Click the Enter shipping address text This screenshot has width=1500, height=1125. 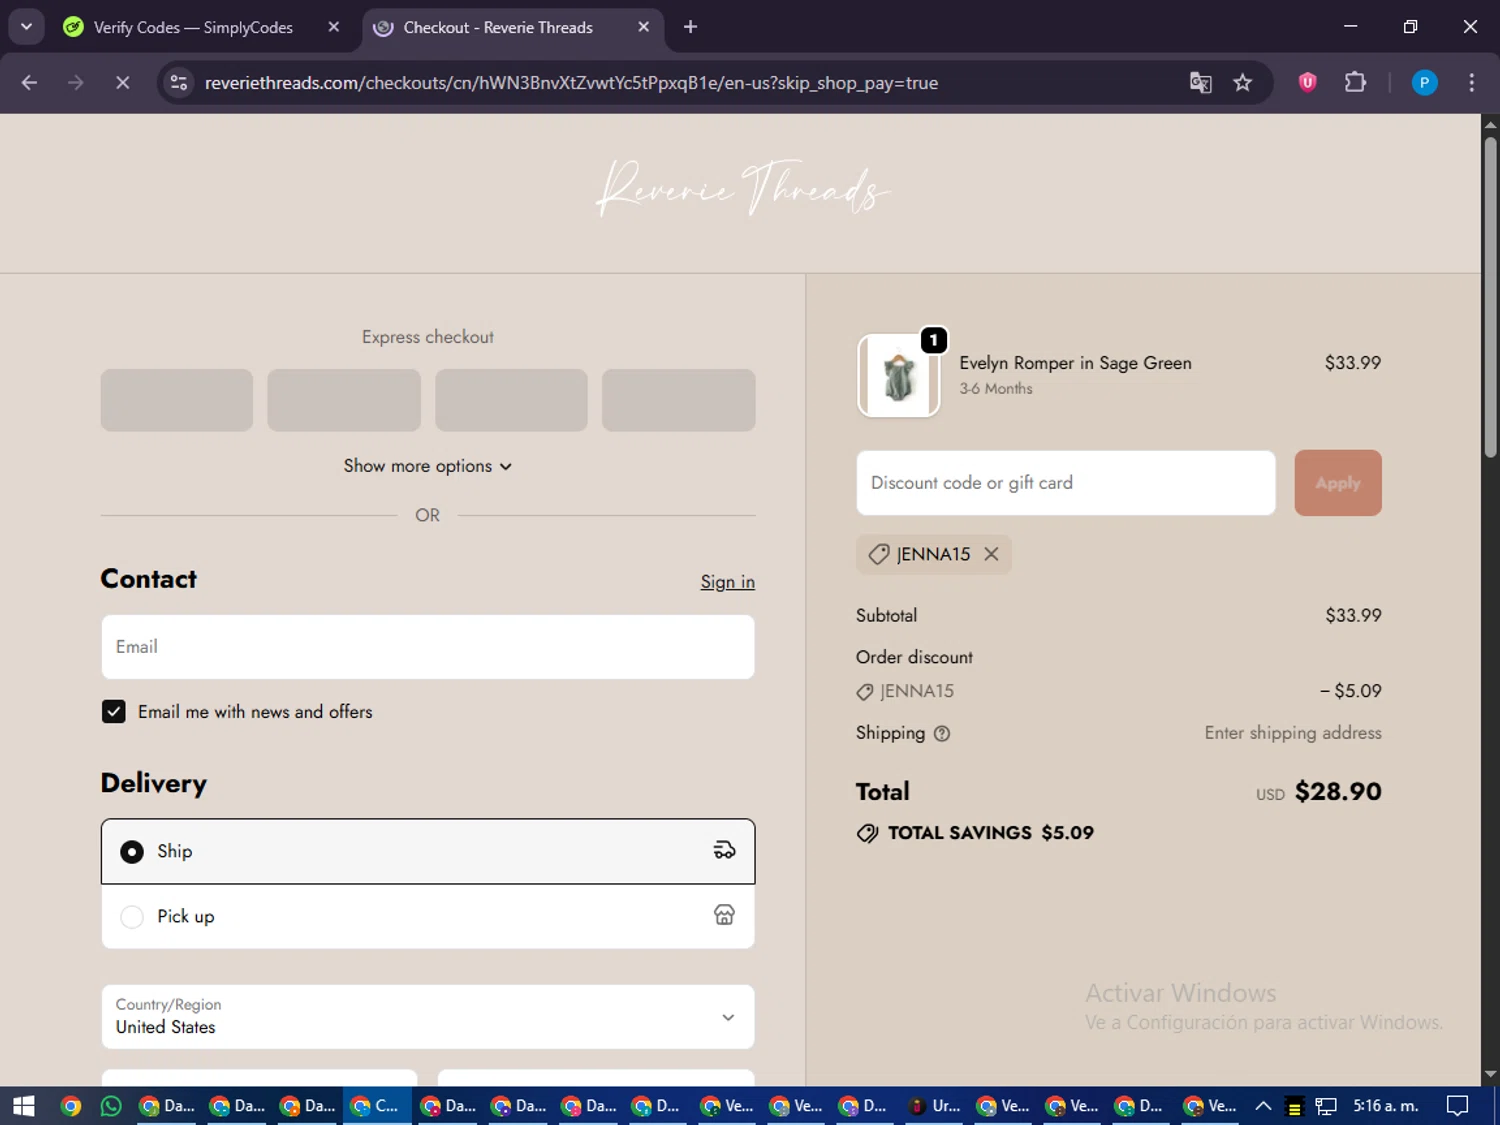[x=1293, y=733]
